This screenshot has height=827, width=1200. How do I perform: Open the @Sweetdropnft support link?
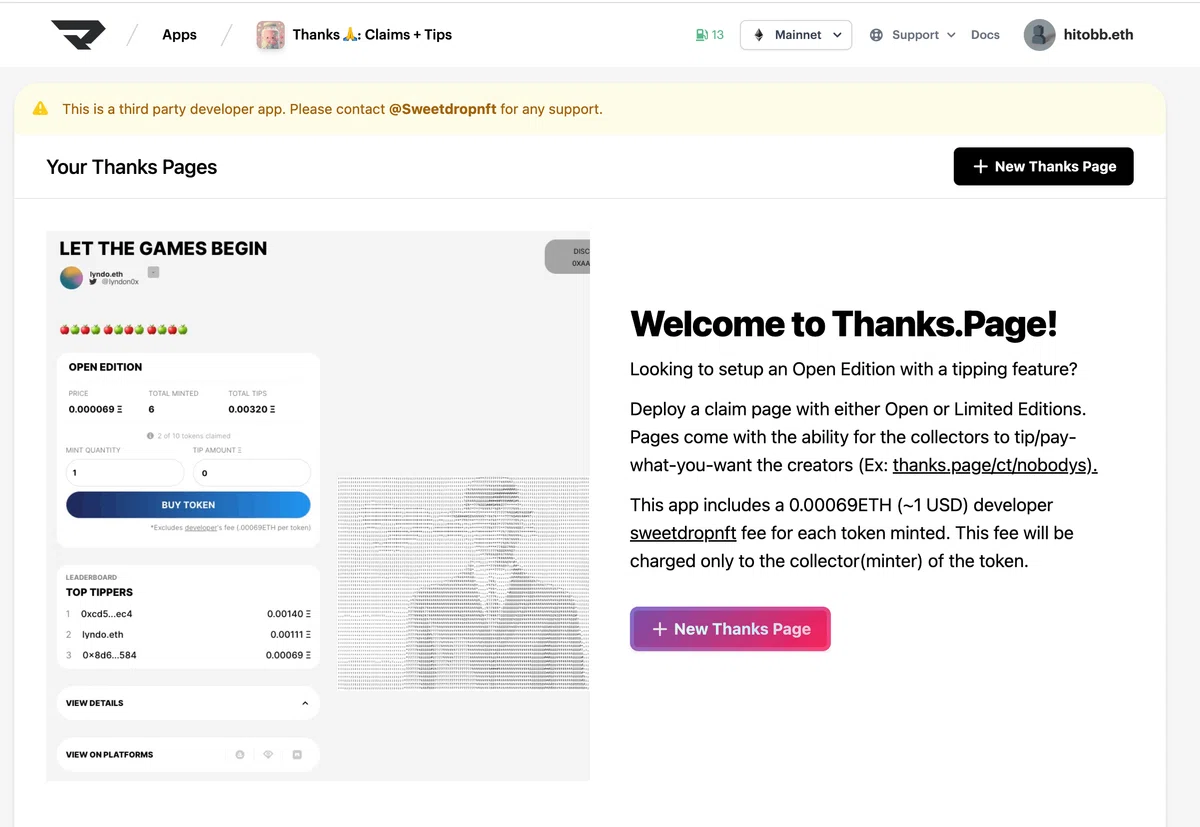click(442, 109)
